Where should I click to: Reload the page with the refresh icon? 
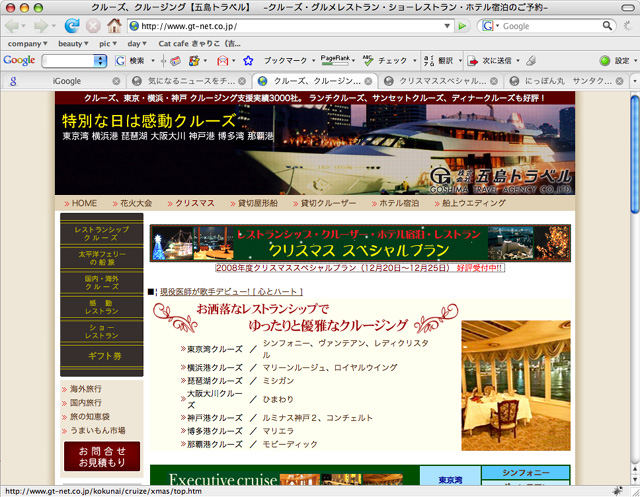point(72,26)
